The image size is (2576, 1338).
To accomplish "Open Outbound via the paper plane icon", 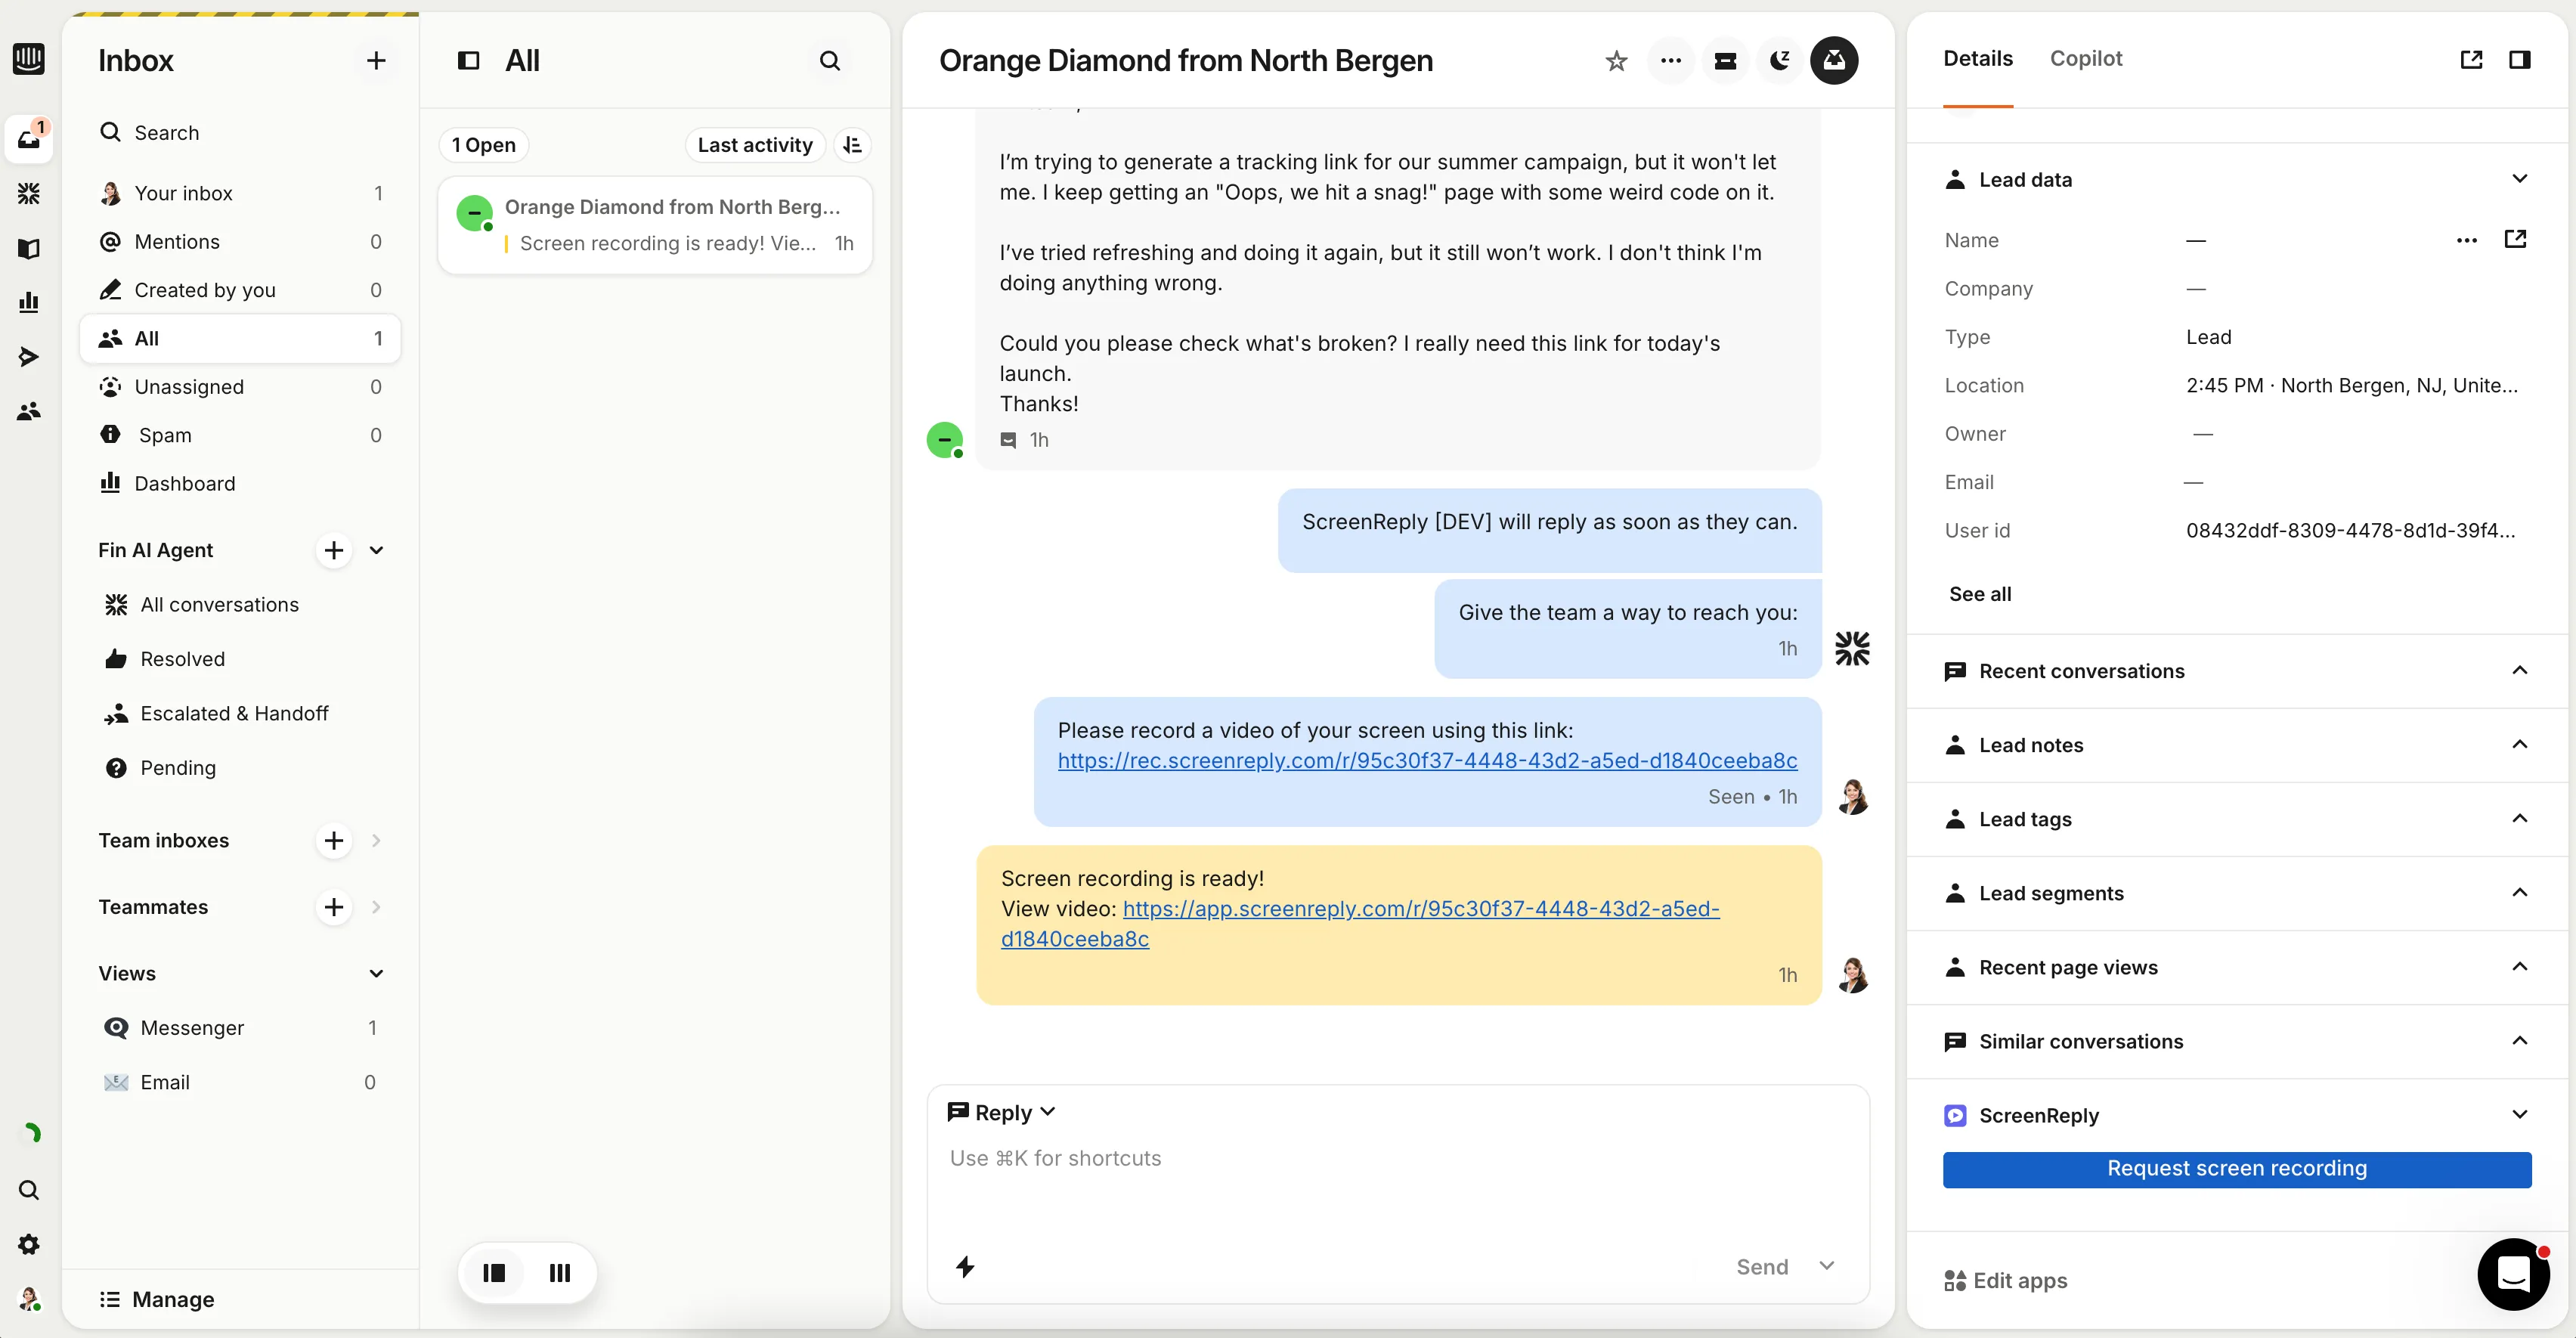I will tap(29, 355).
